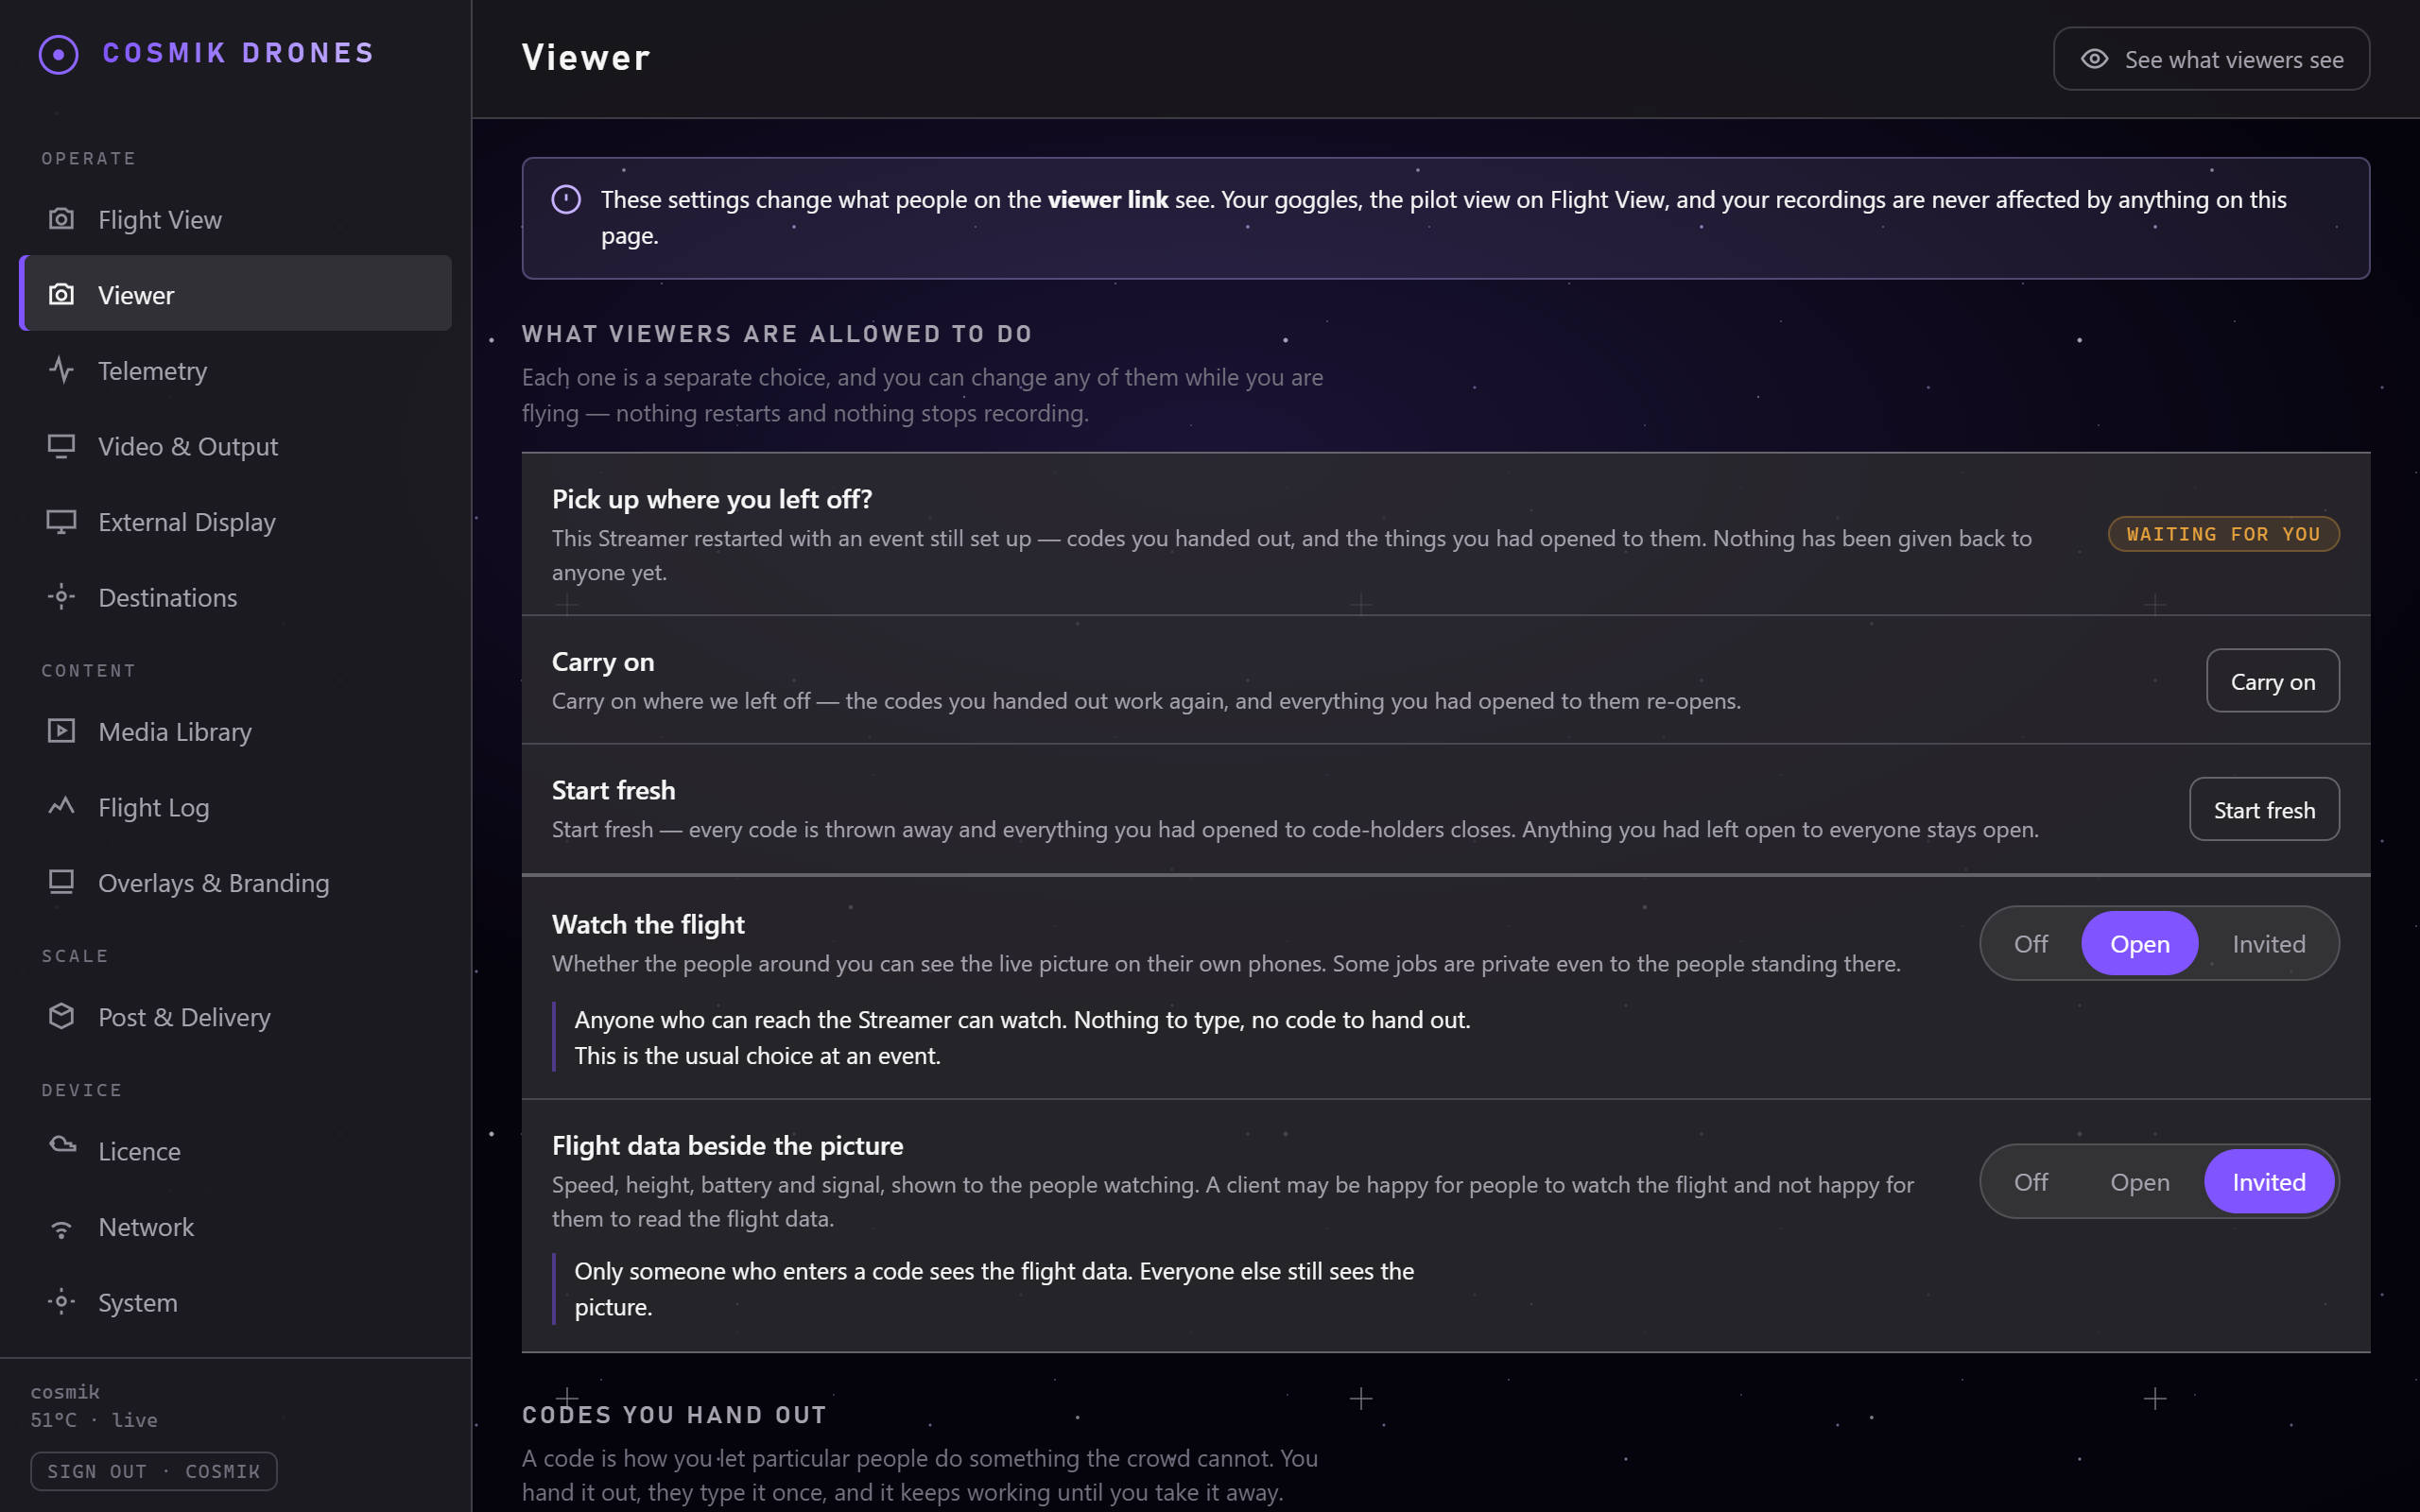Sign out of Cosmik account
The height and width of the screenshot is (1512, 2420).
(x=153, y=1471)
